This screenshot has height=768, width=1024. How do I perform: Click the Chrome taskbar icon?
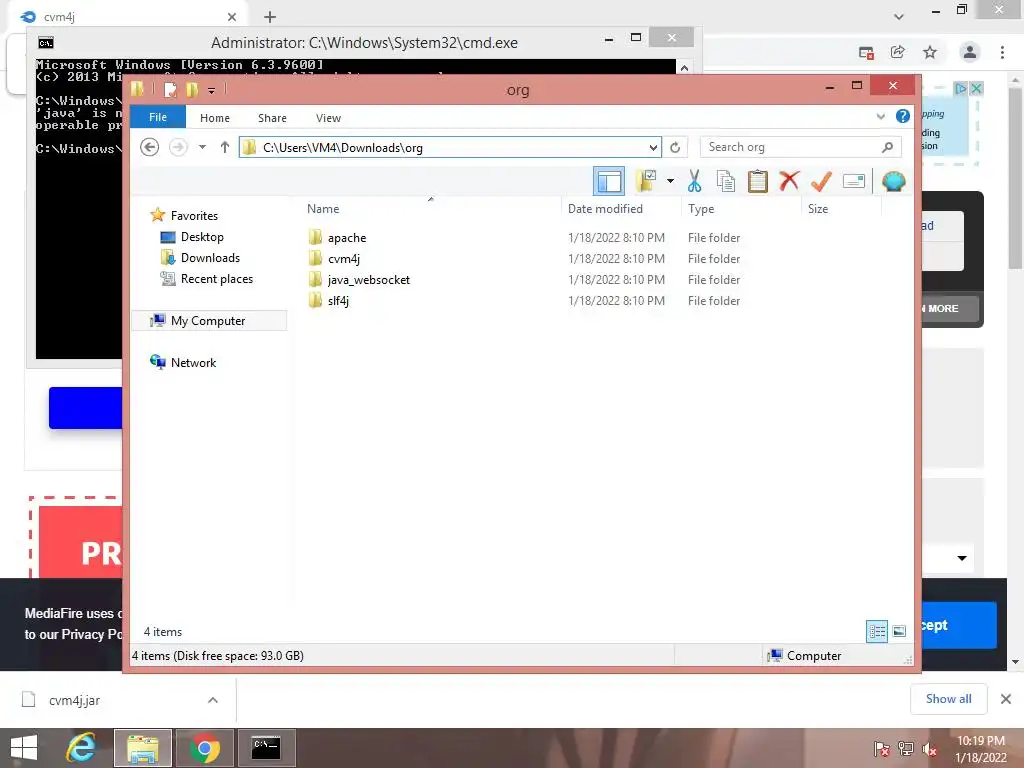coord(204,748)
